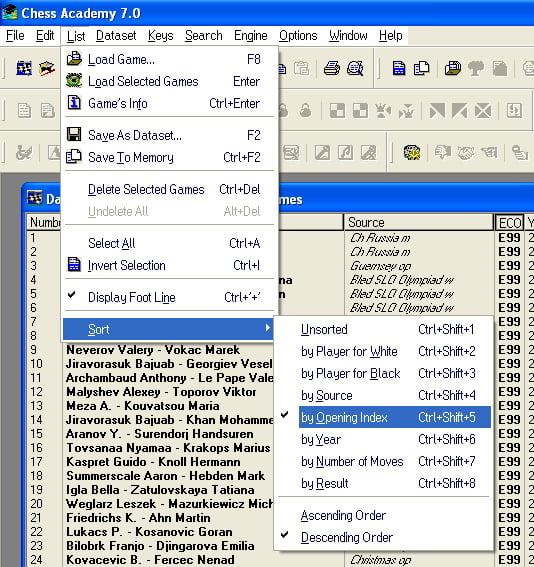The image size is (534, 567).
Task: Click game number 5 in the list
Action: coord(33,293)
